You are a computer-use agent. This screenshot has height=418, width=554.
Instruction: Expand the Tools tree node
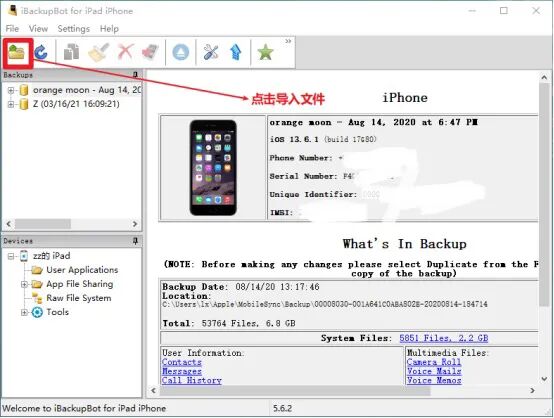(24, 312)
